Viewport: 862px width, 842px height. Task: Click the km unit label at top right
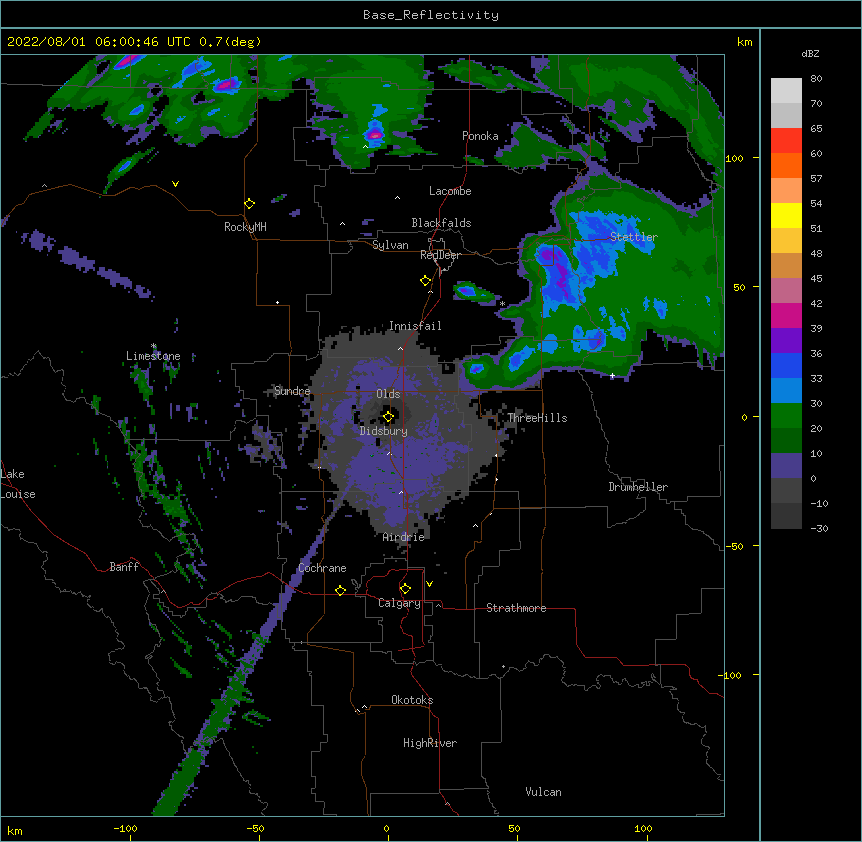coord(745,42)
